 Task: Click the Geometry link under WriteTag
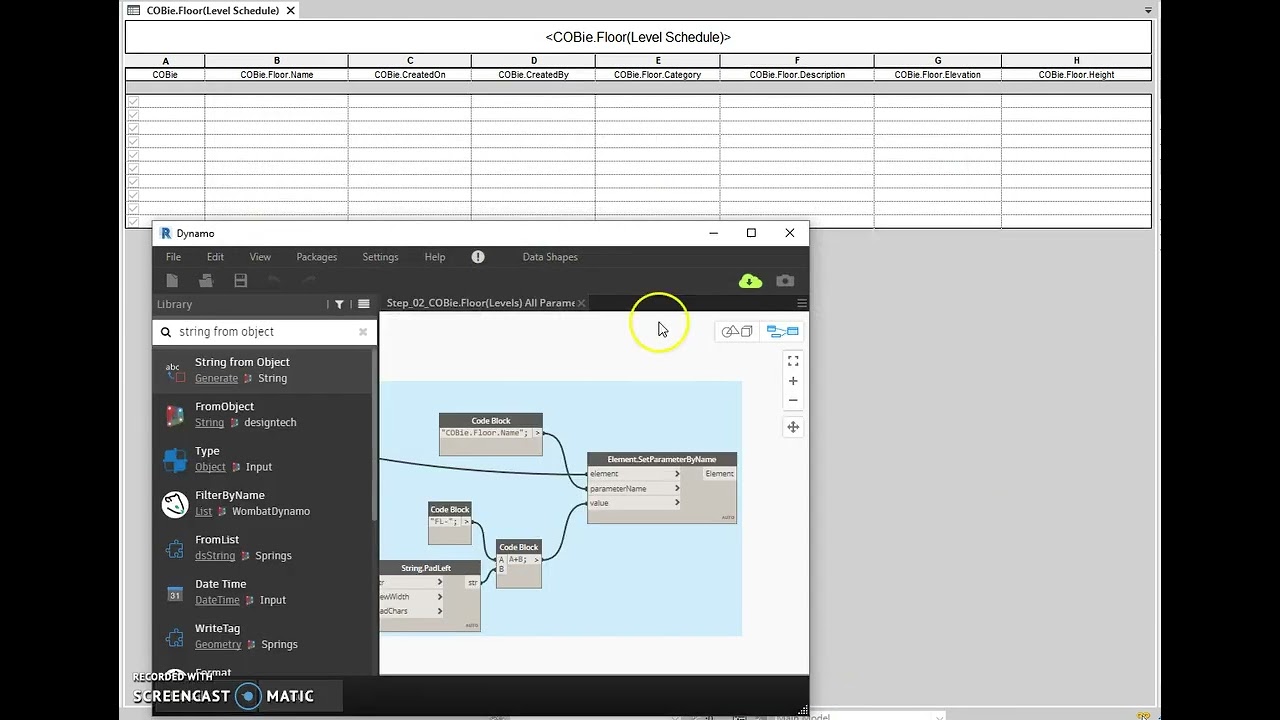pos(218,645)
